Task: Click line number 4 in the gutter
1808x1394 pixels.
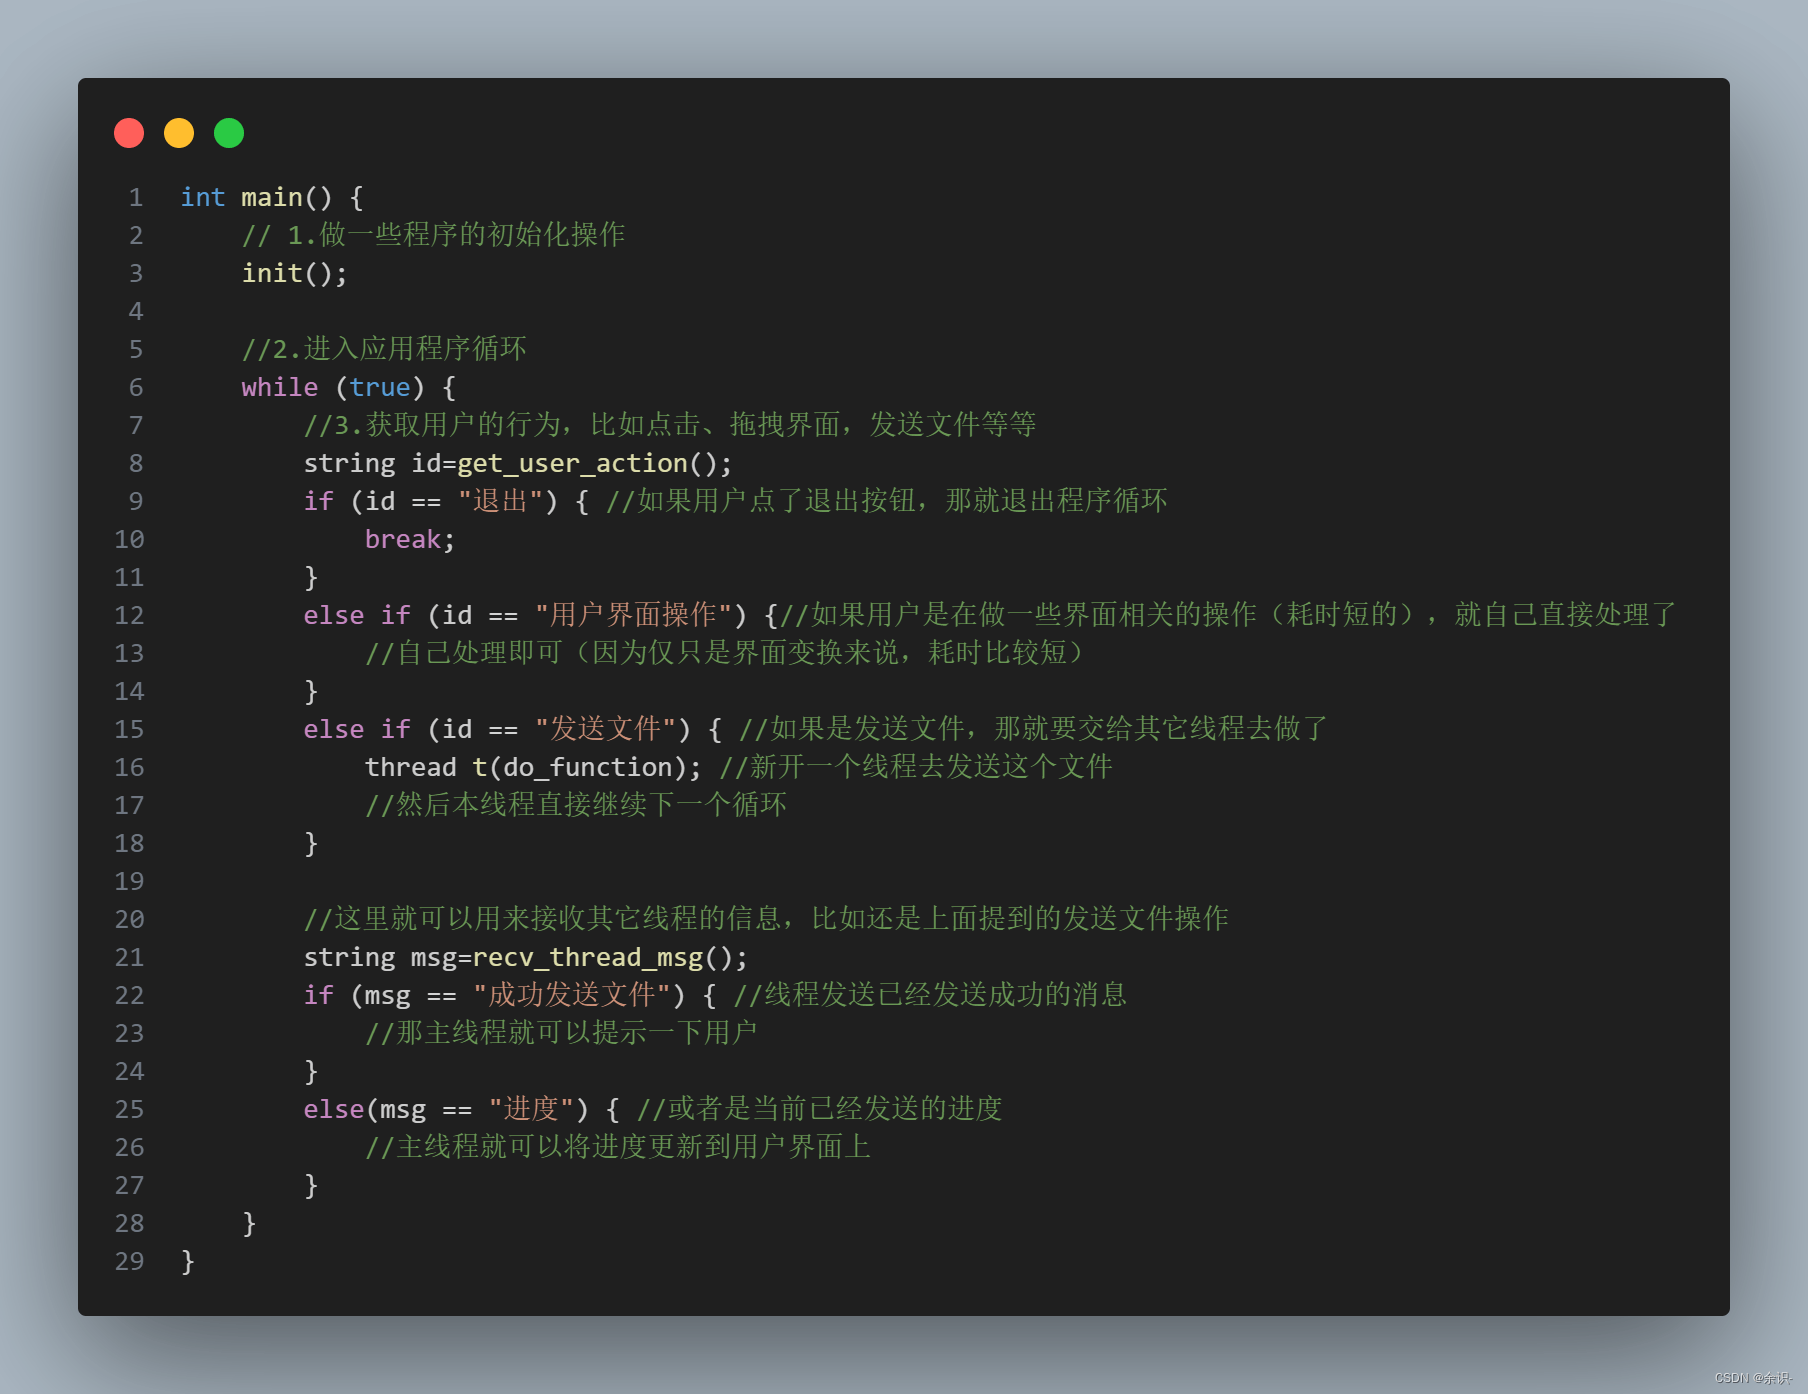Action: (136, 311)
